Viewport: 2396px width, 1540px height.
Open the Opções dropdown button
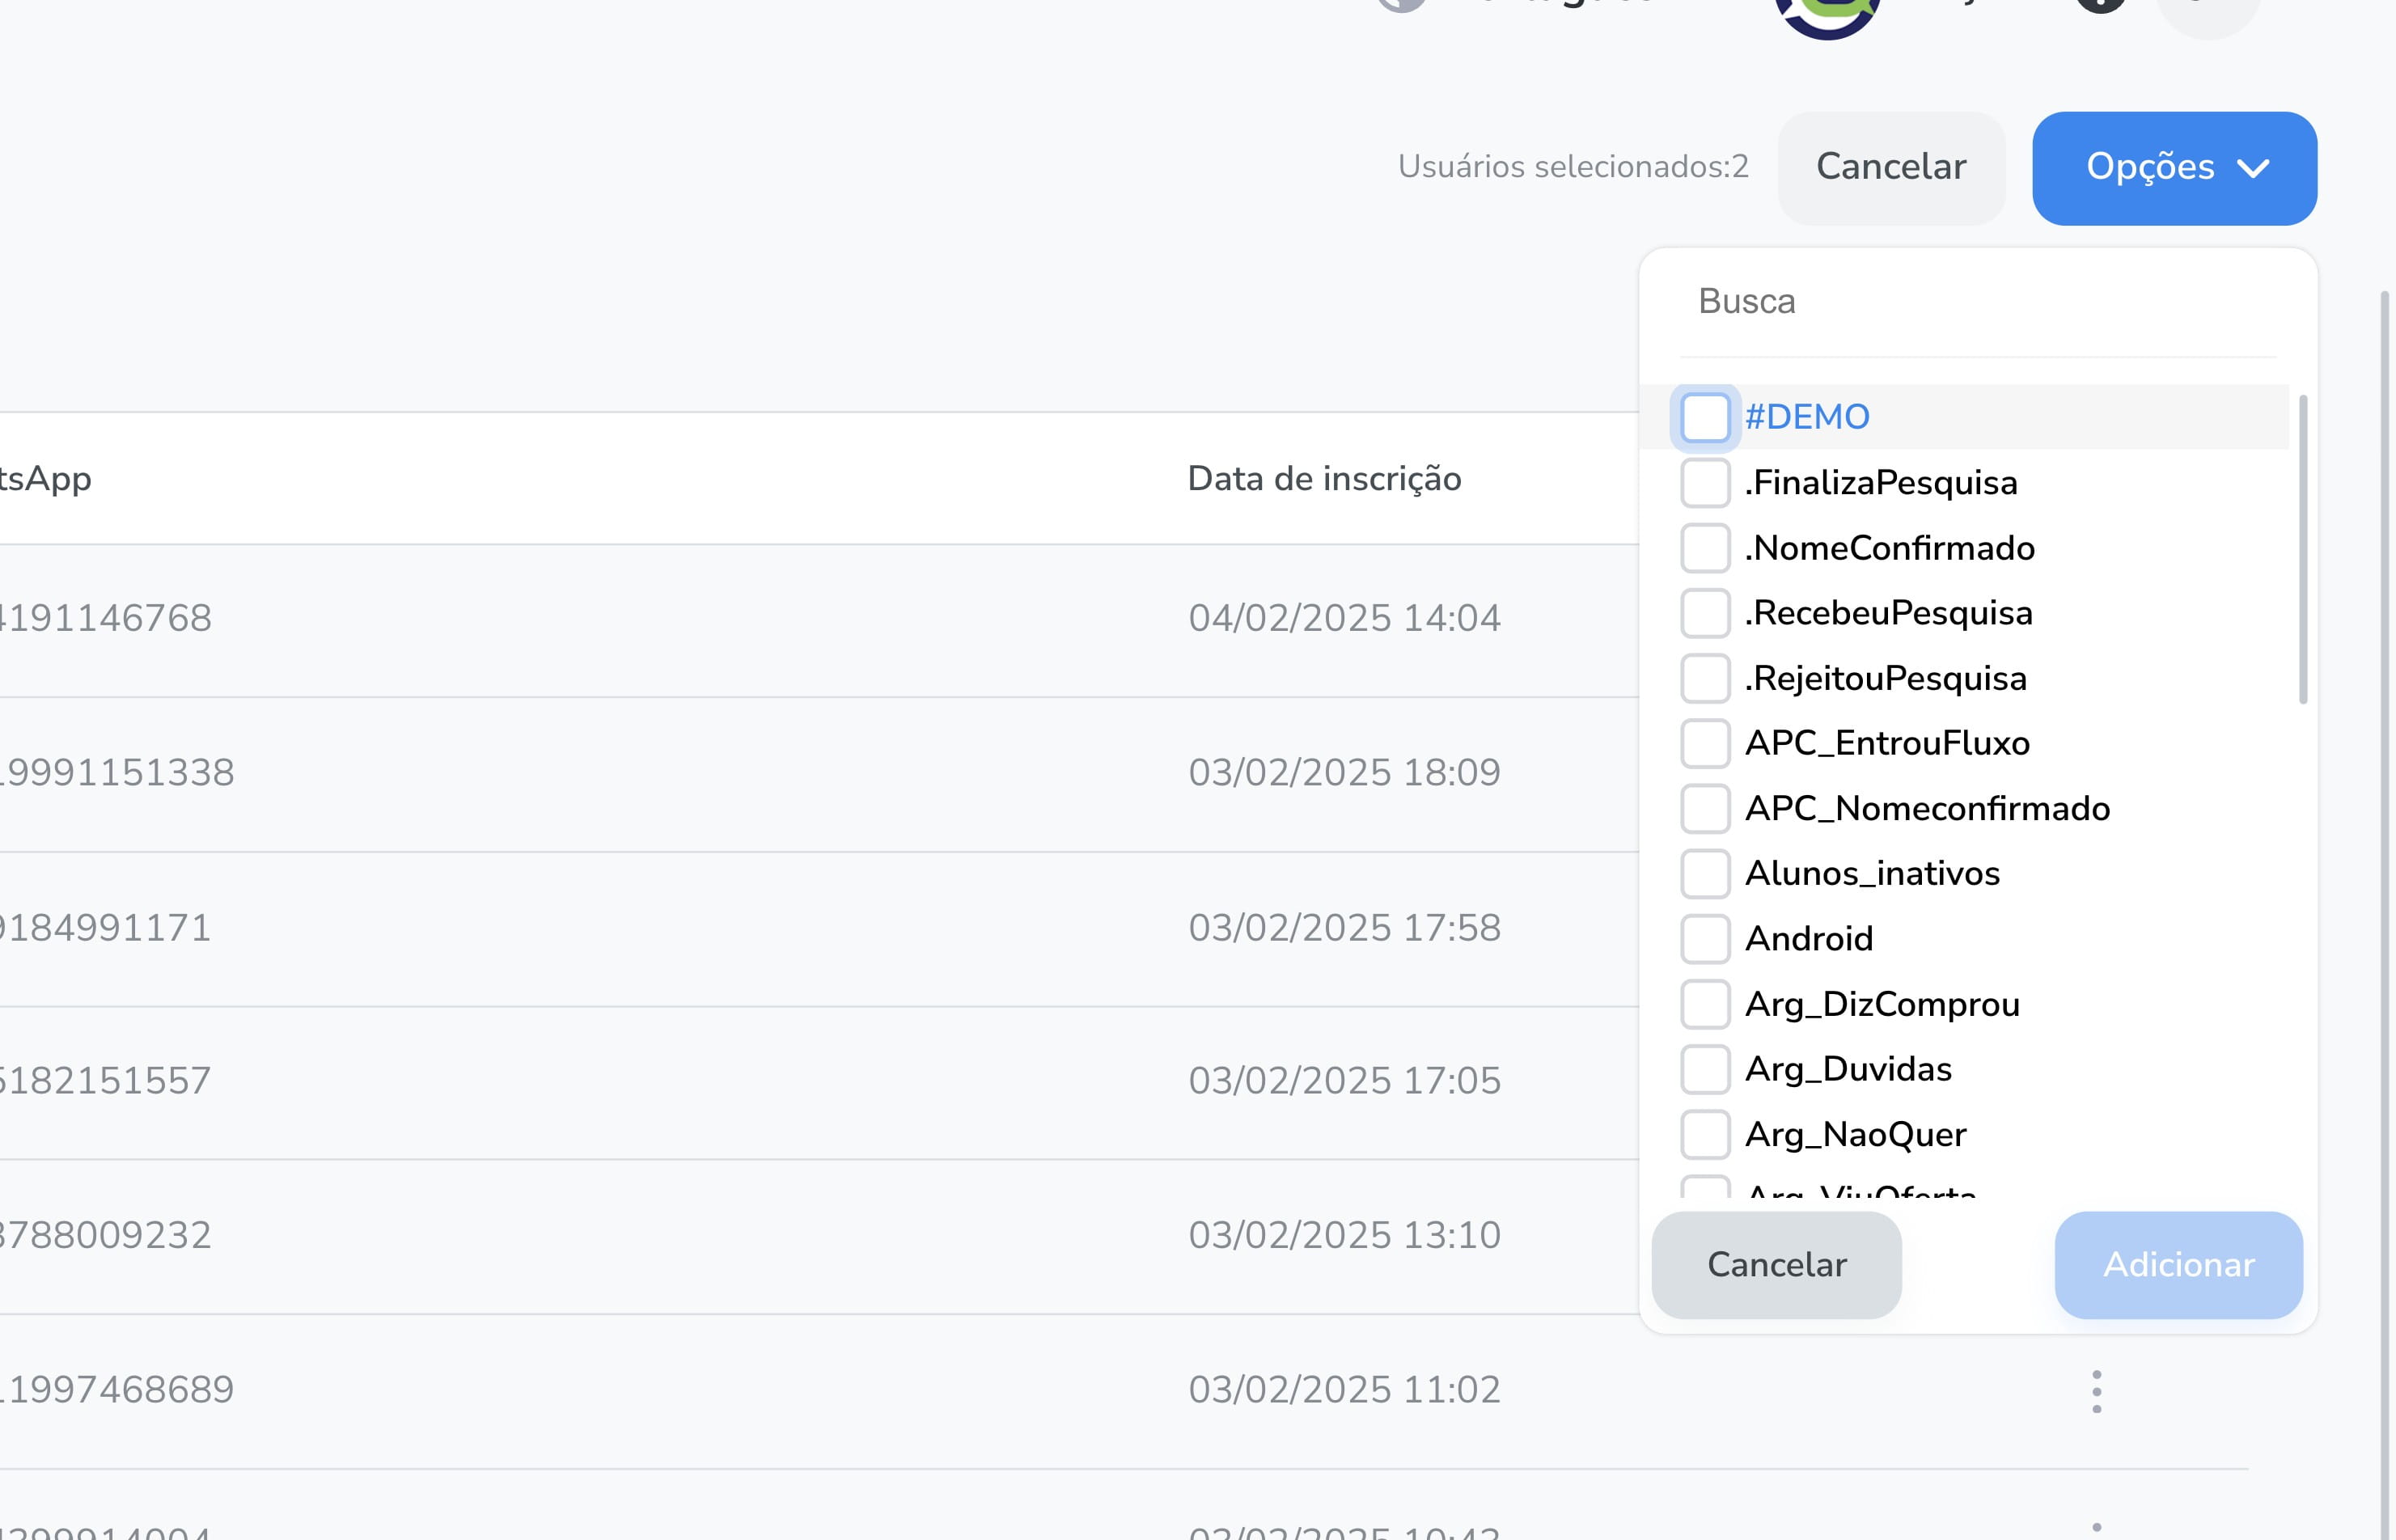(2174, 168)
